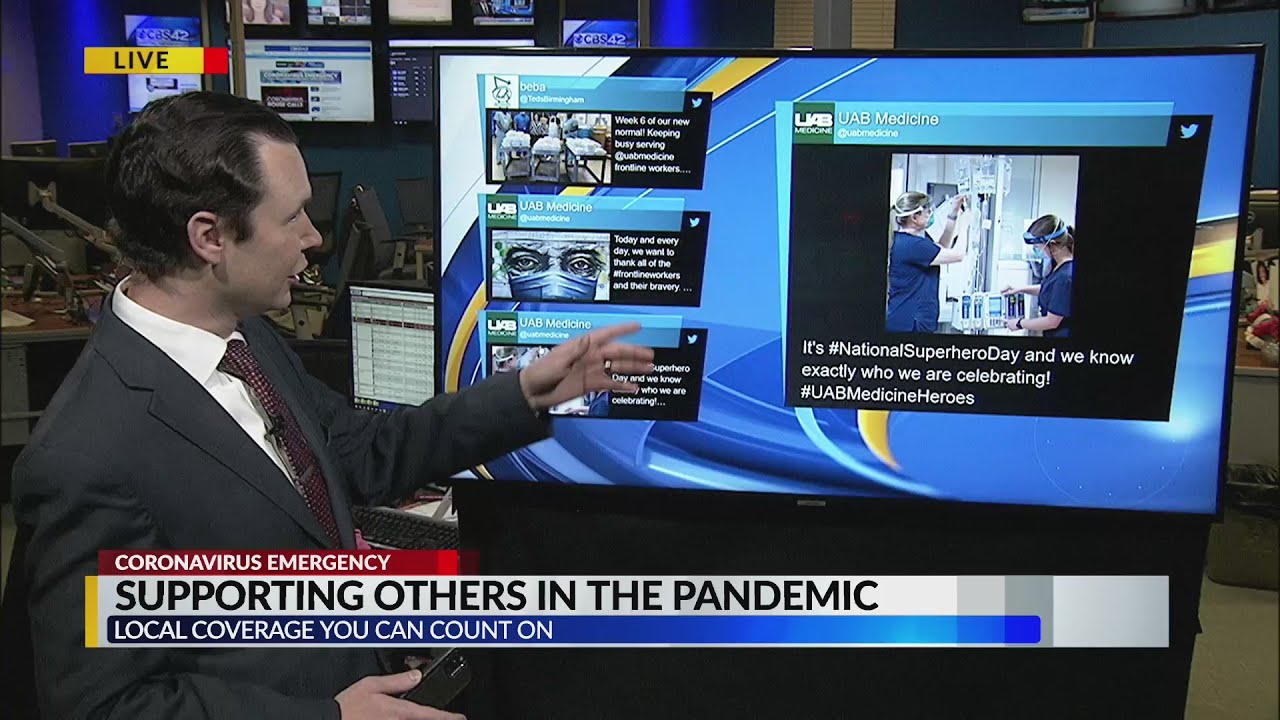This screenshot has height=720, width=1280.
Task: Click the Local Coverage You Can Count On bar
Action: tap(573, 630)
